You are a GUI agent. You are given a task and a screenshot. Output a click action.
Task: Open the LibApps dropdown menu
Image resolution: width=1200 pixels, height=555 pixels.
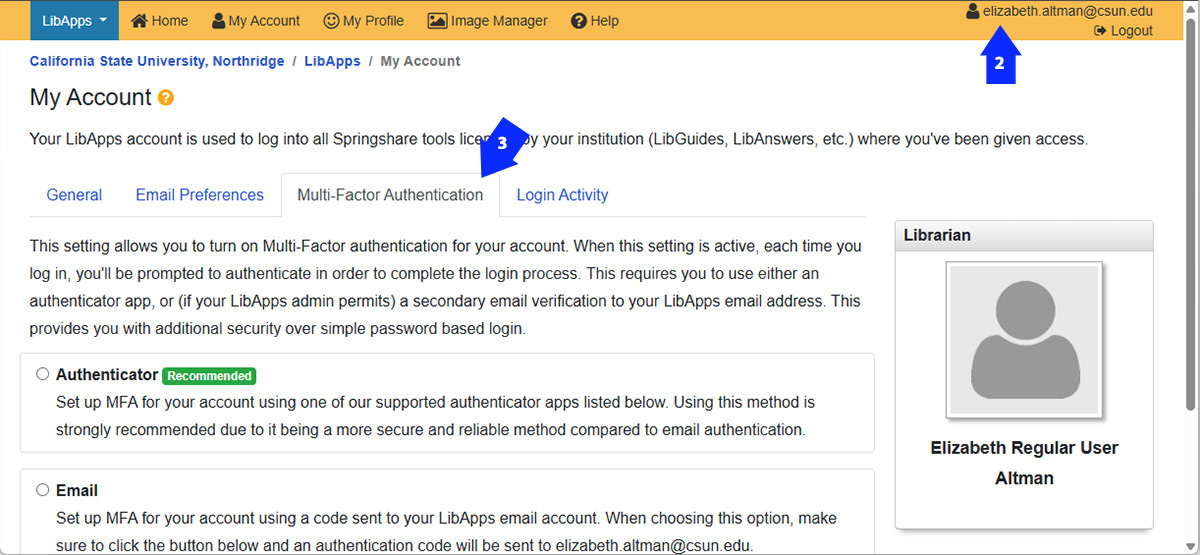coord(74,21)
